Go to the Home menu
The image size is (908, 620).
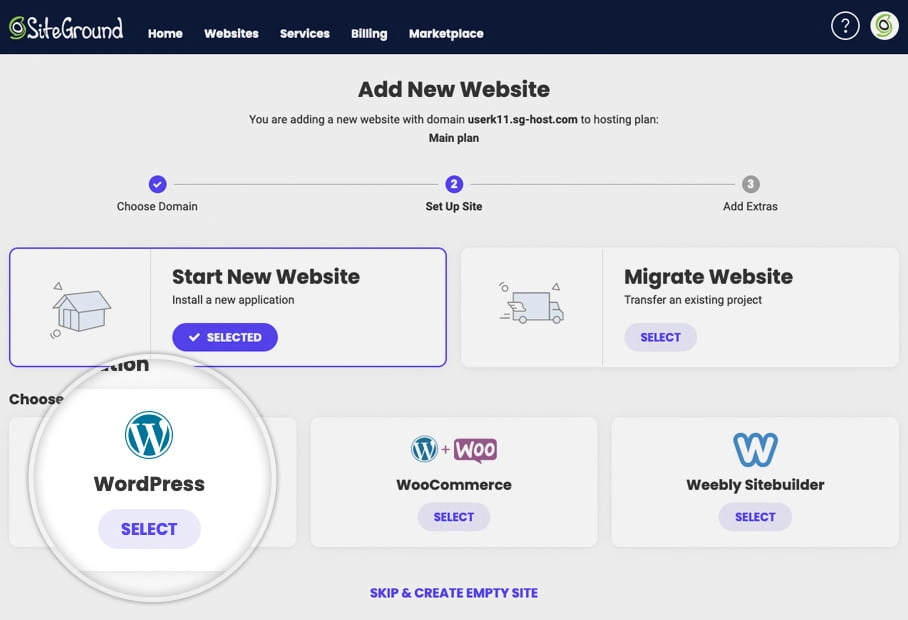click(165, 33)
